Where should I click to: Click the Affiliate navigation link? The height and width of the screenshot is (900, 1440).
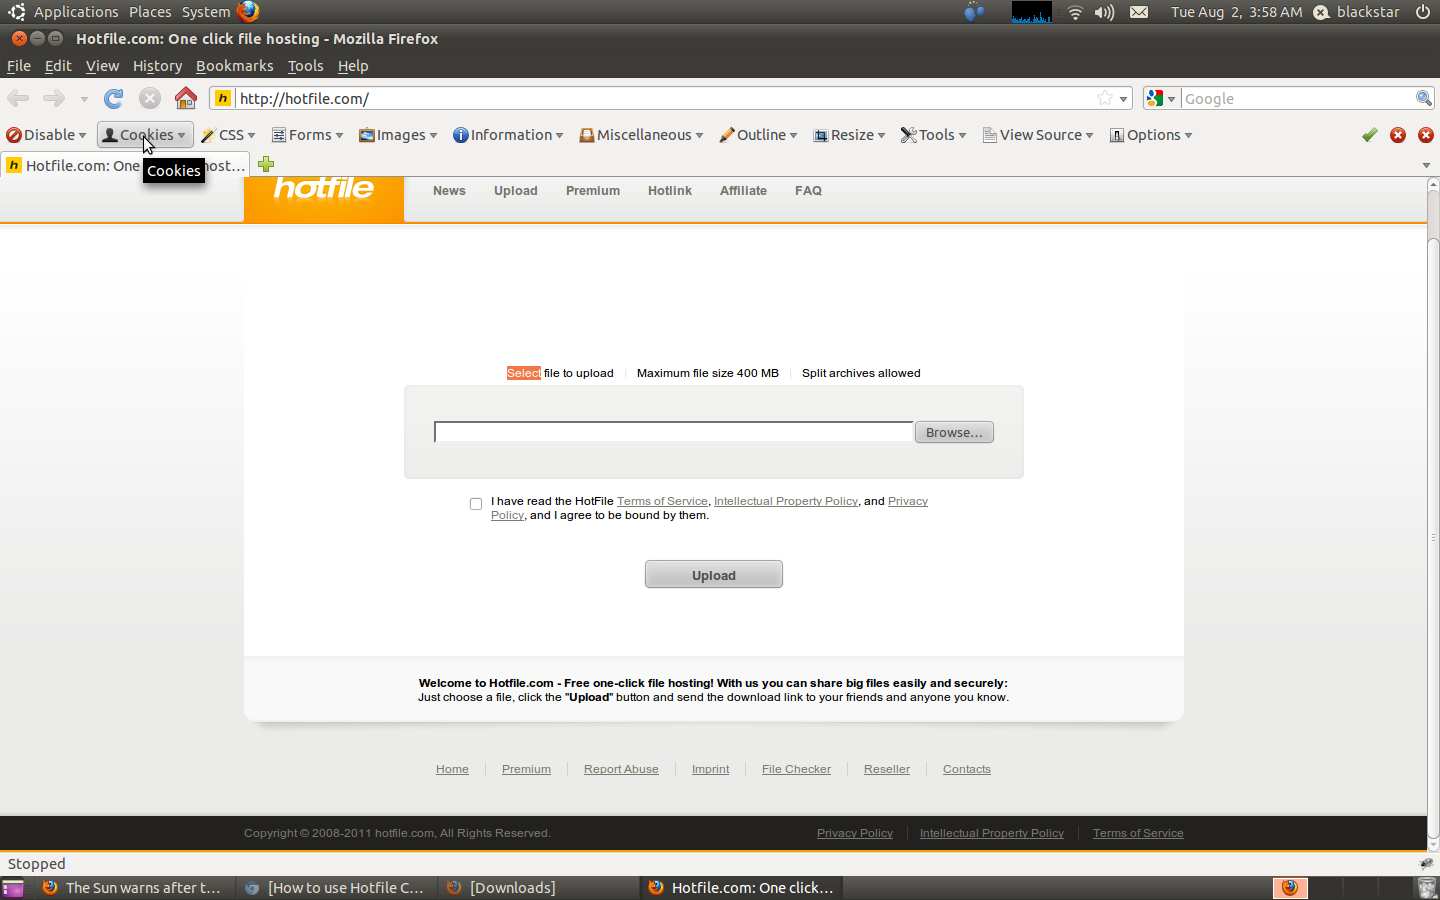coord(743,191)
